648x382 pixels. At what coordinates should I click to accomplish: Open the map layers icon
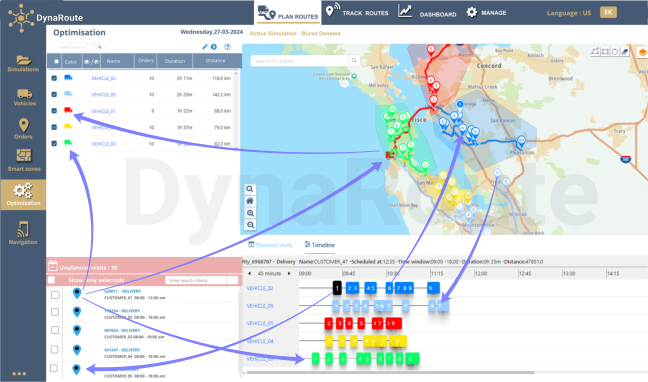(642, 53)
